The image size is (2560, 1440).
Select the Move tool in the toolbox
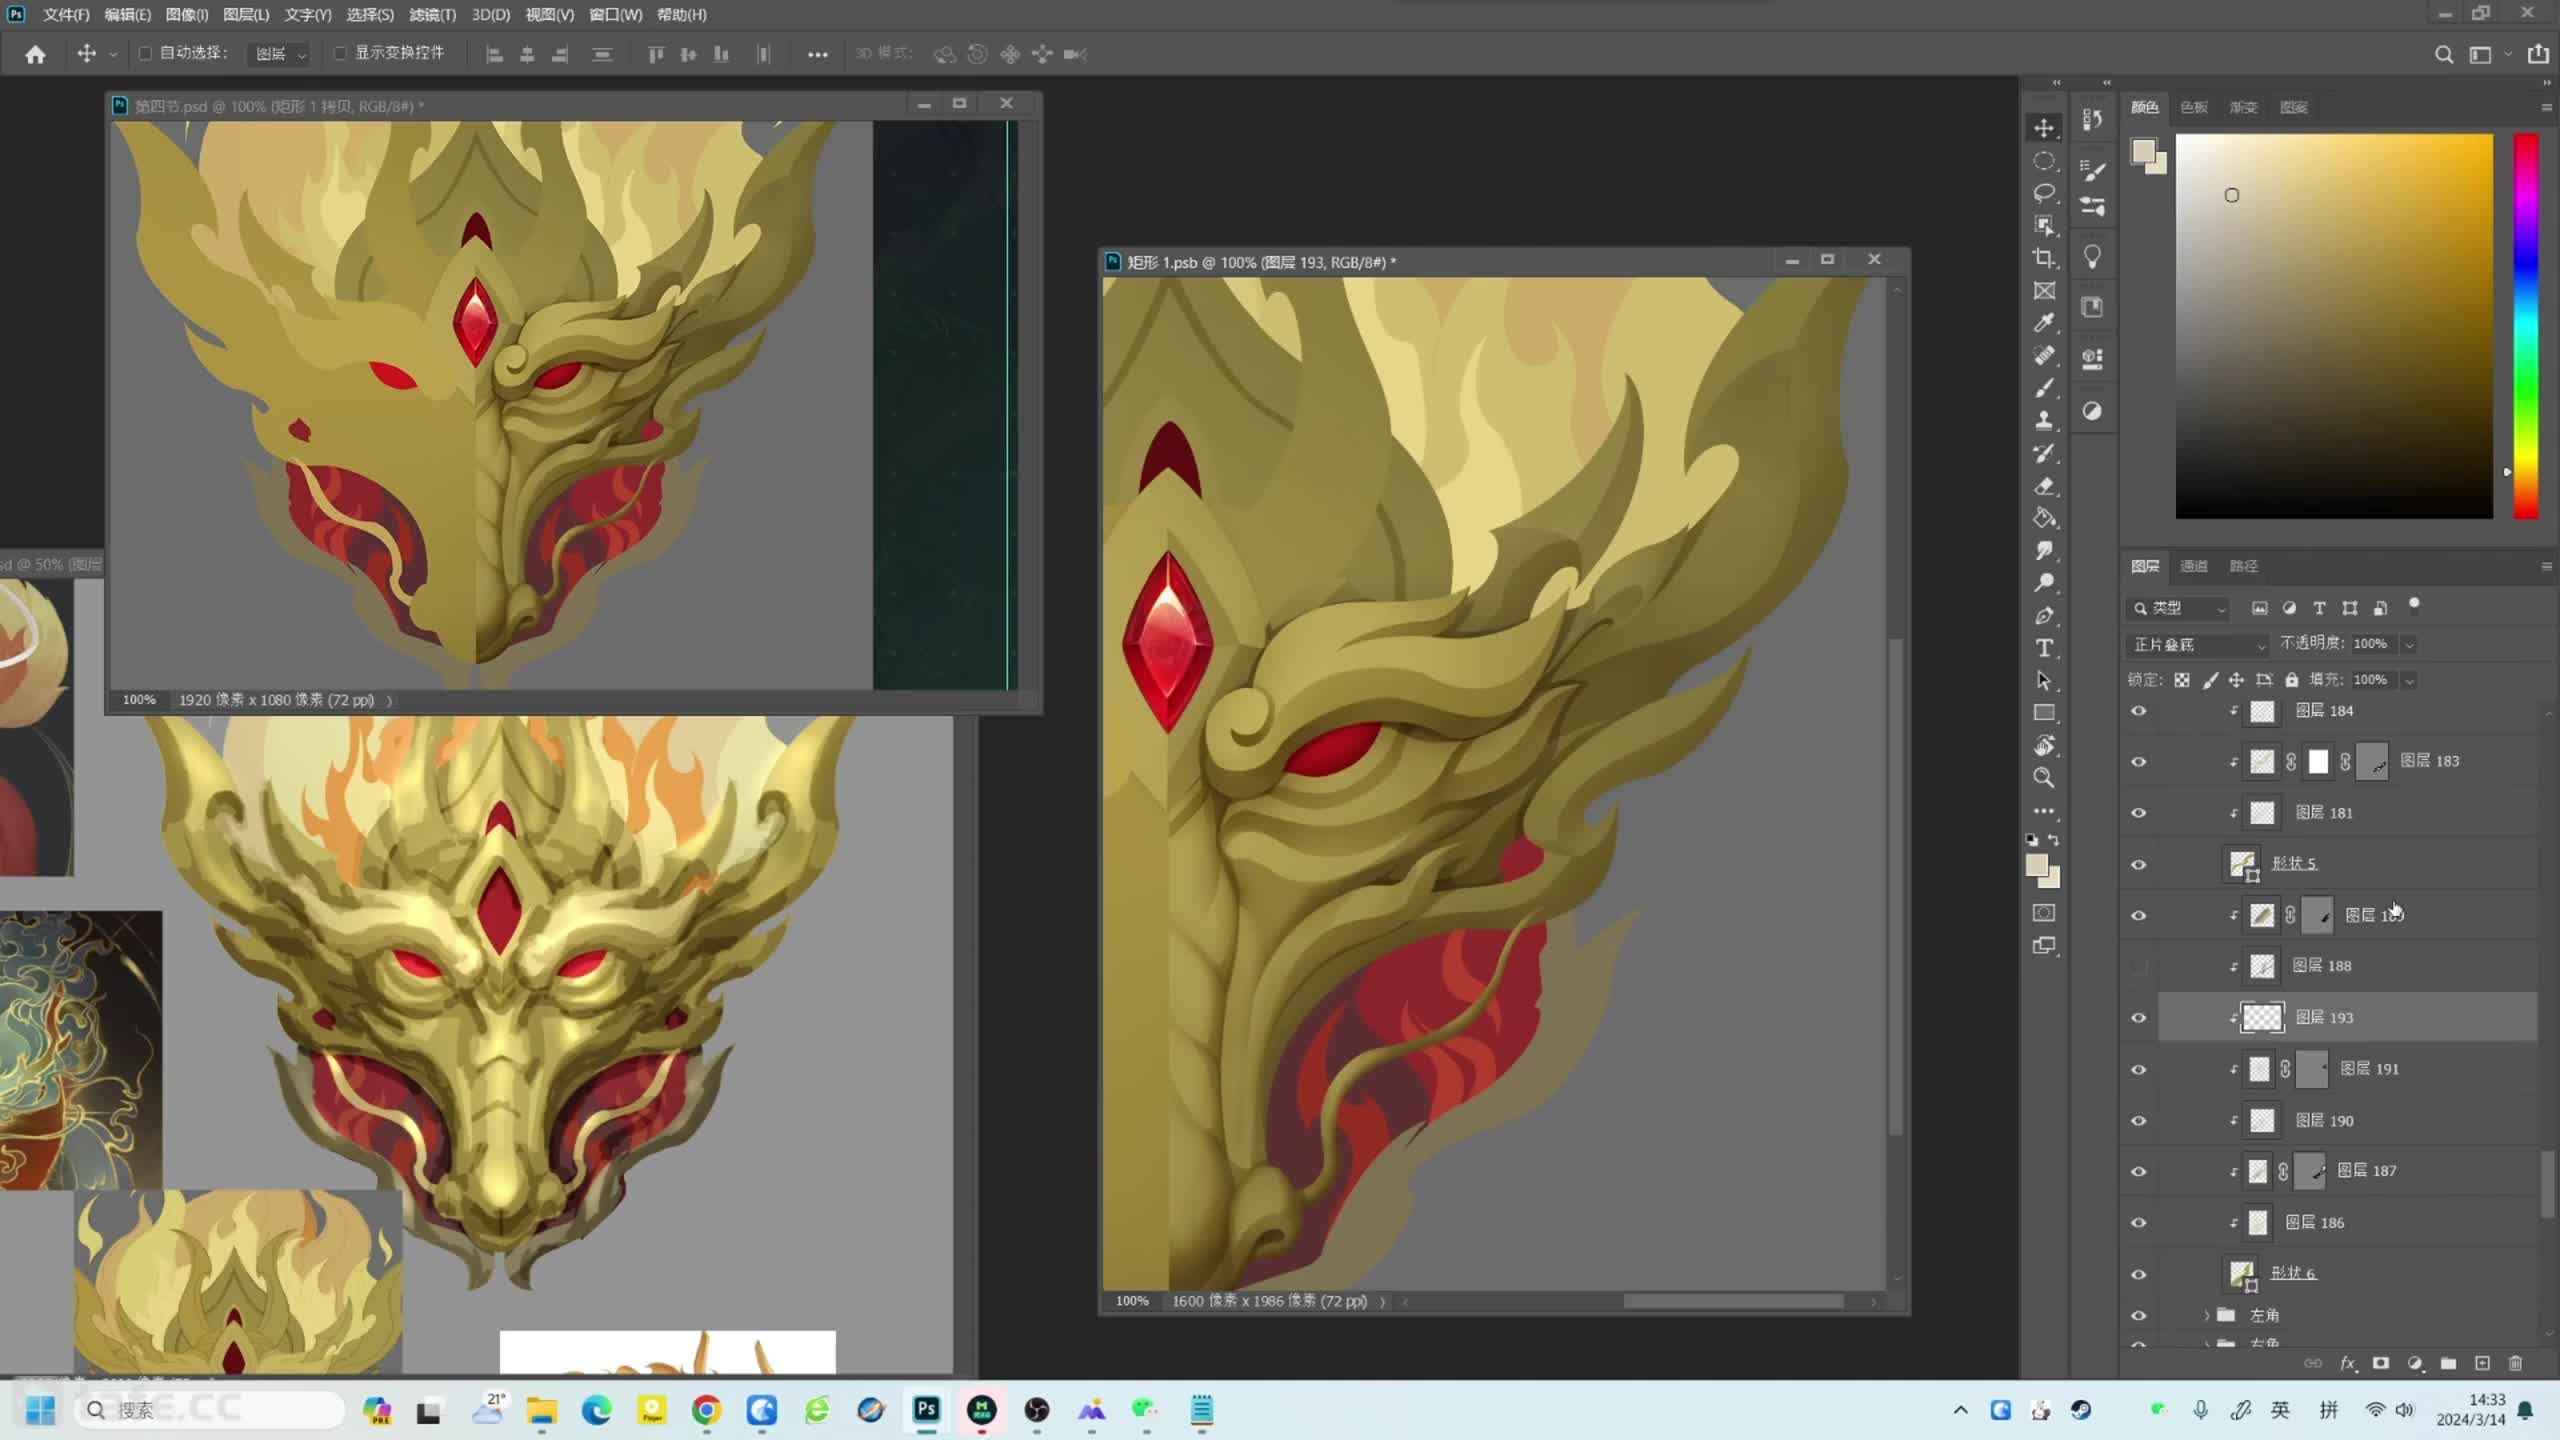[2044, 128]
